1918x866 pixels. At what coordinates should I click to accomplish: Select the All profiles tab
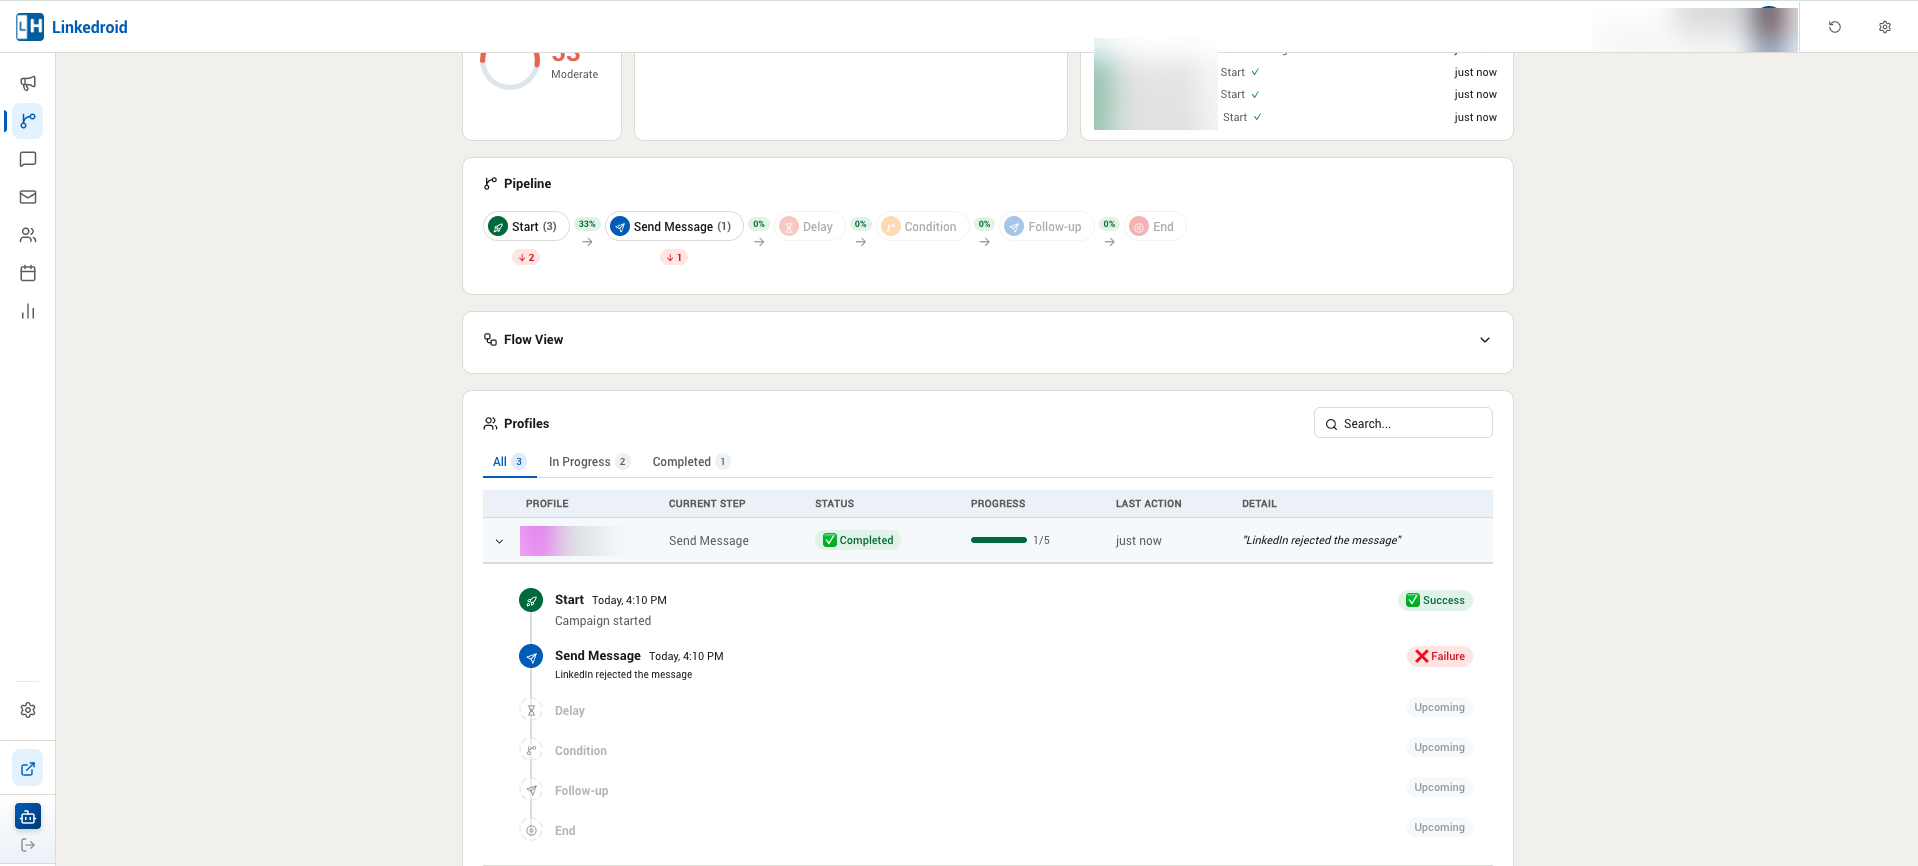coord(509,462)
